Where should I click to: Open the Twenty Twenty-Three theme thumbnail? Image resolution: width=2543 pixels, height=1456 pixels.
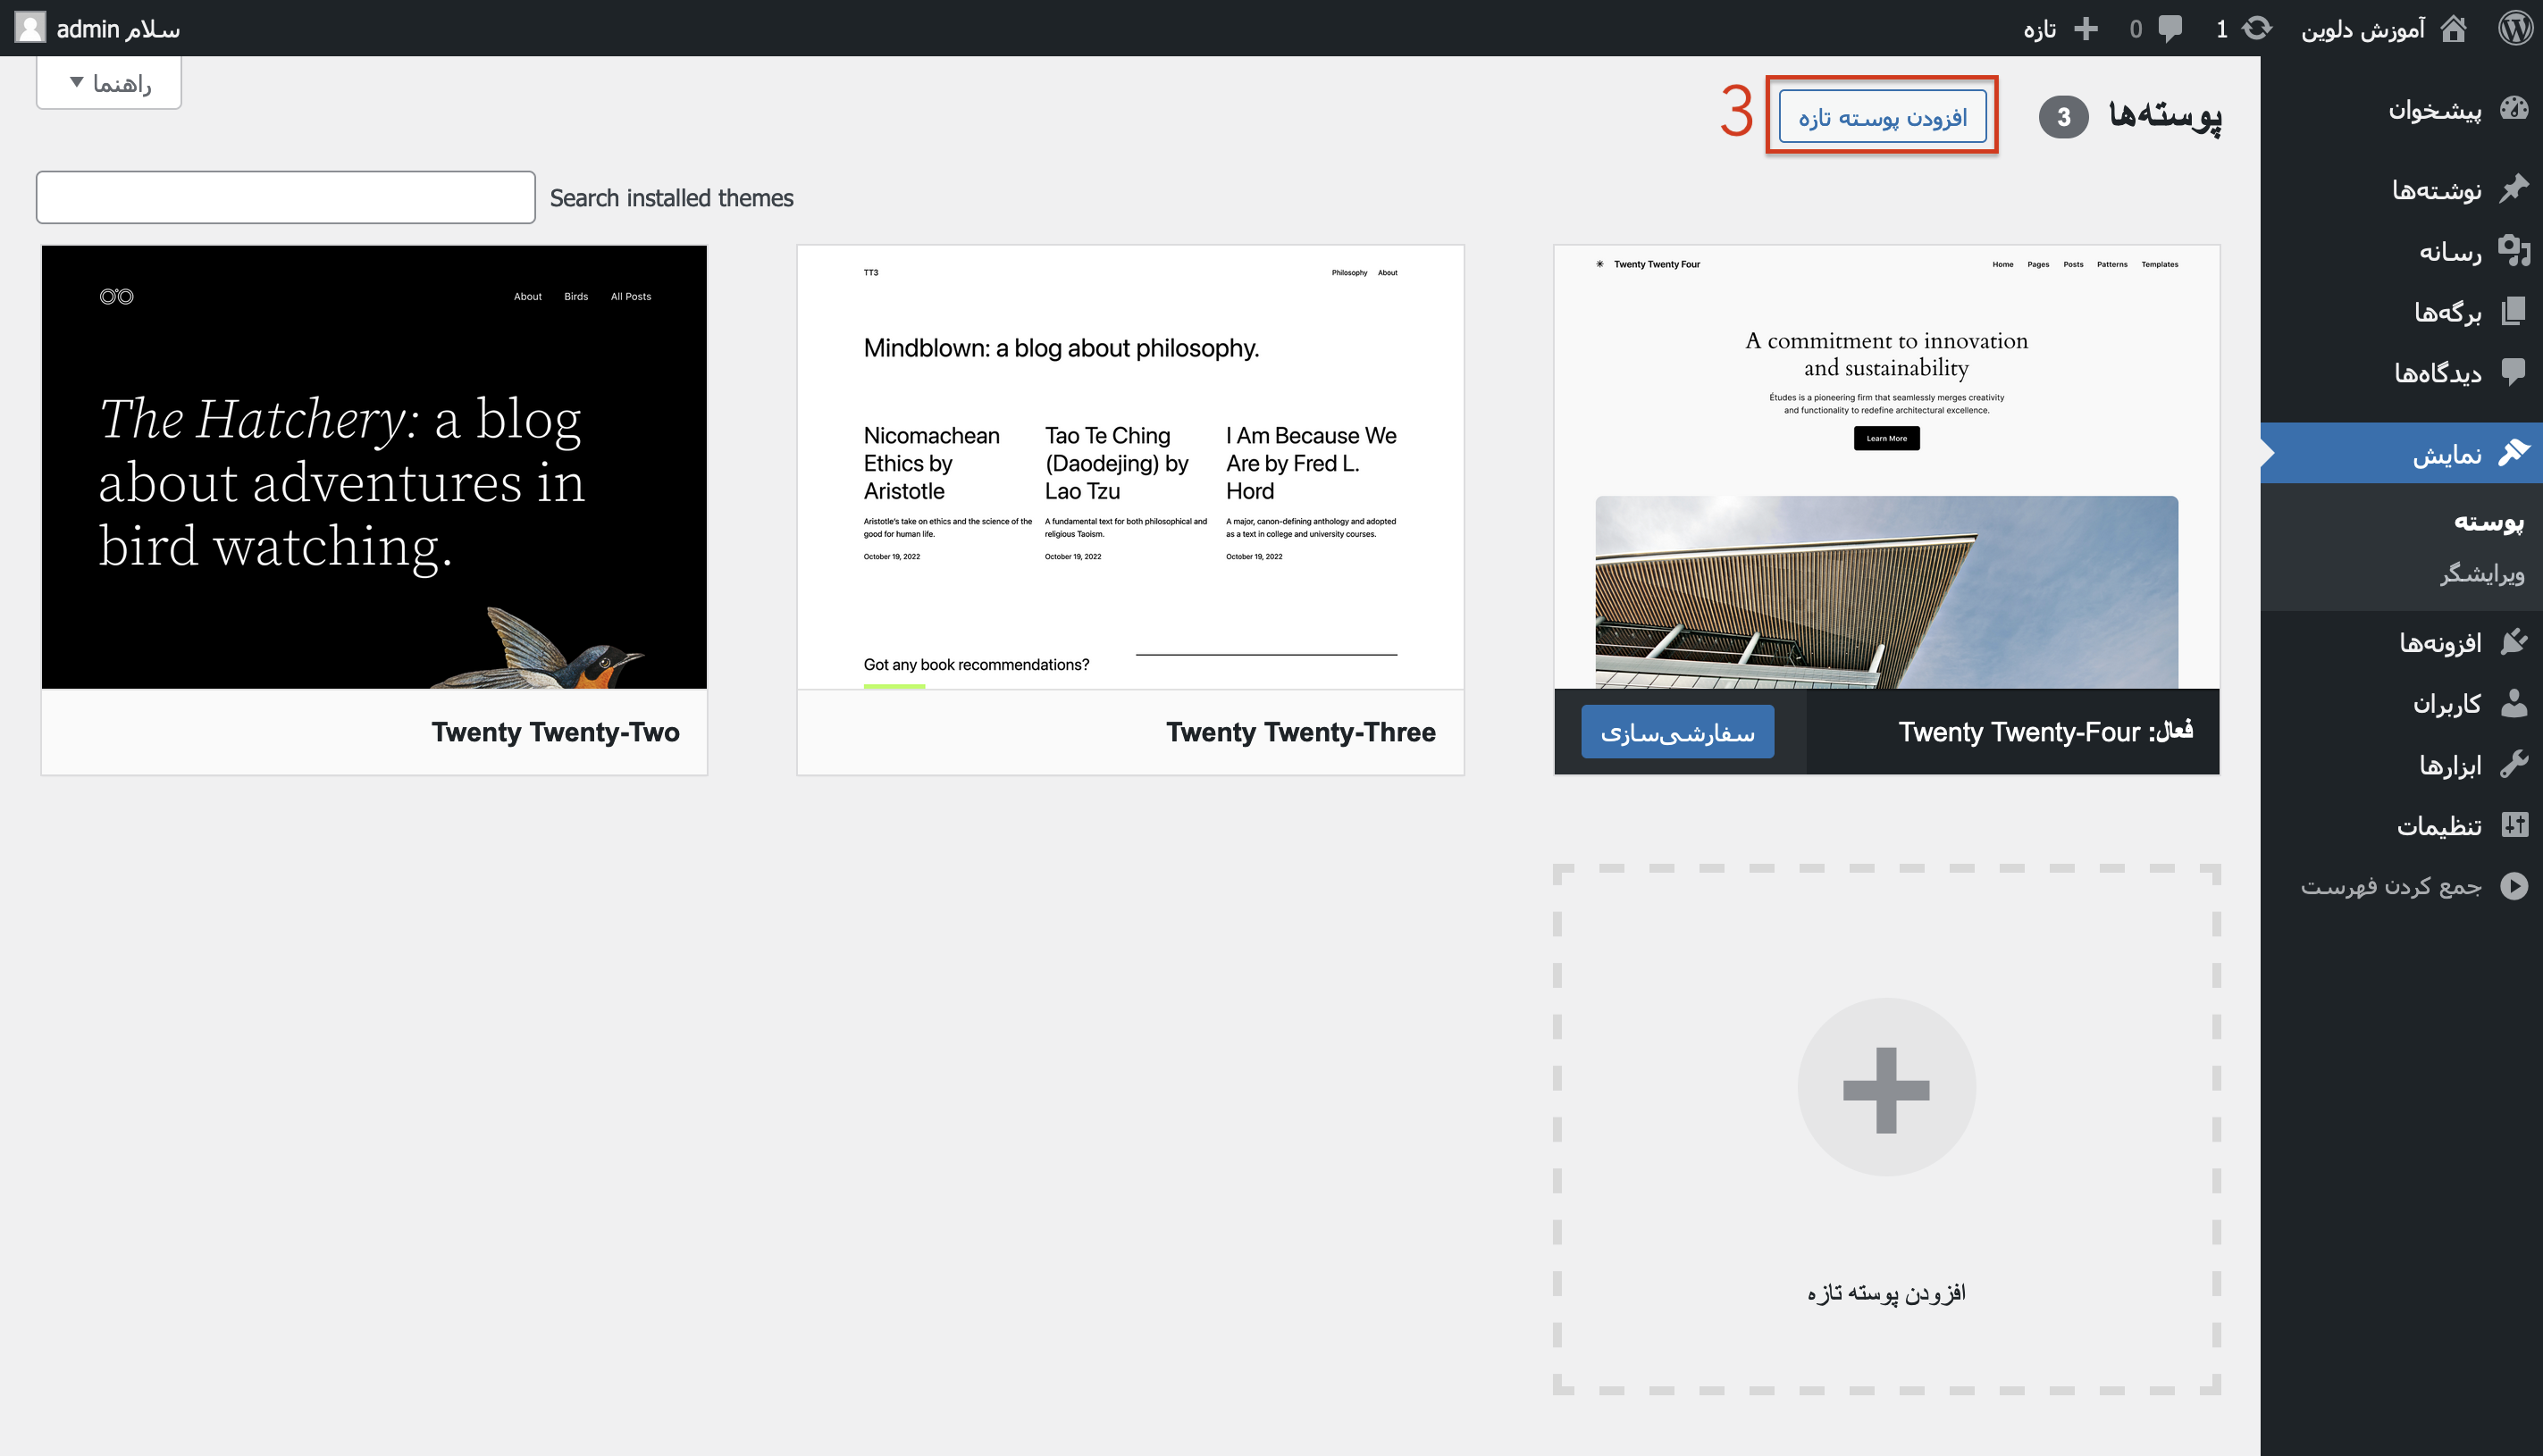[x=1130, y=467]
